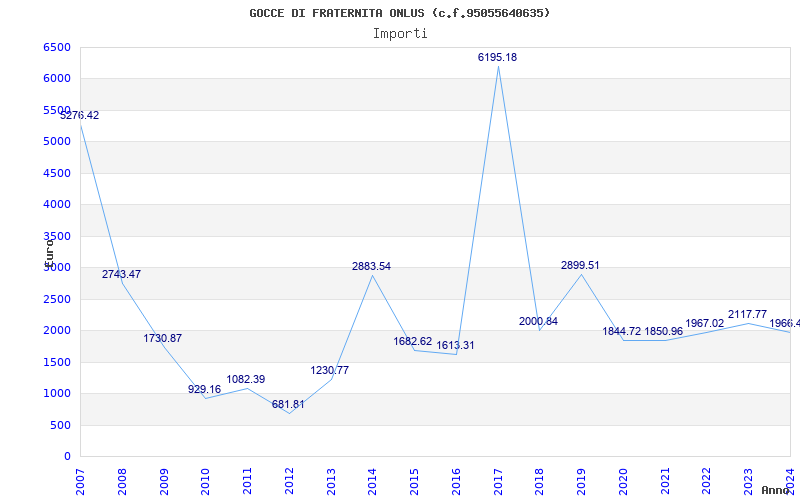Click the x-axis year 2021
This screenshot has width=800, height=500.
click(665, 482)
